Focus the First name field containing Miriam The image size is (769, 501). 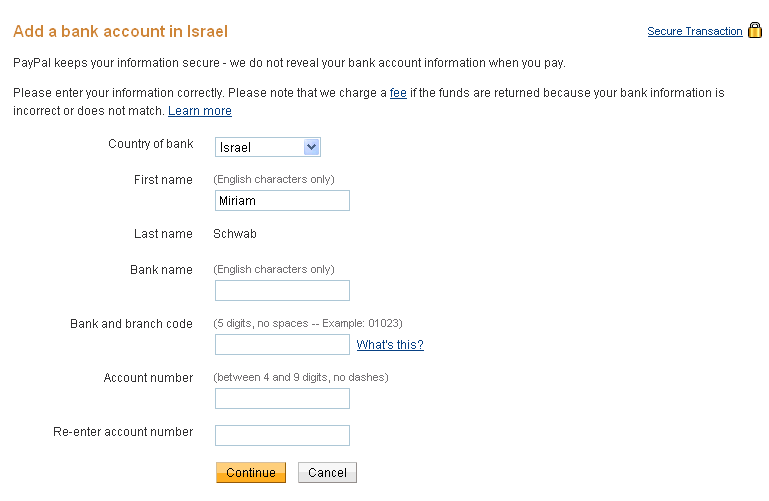(x=282, y=201)
